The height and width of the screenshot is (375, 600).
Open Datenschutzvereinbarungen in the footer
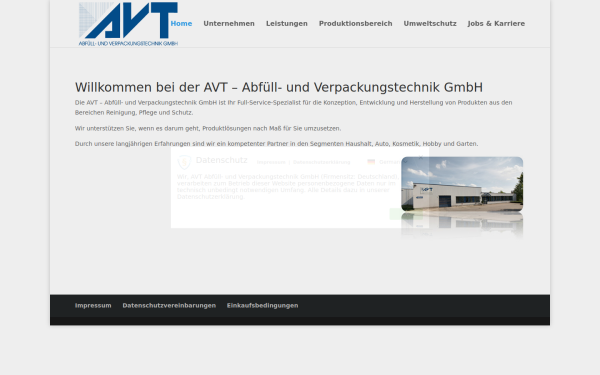tap(169, 305)
